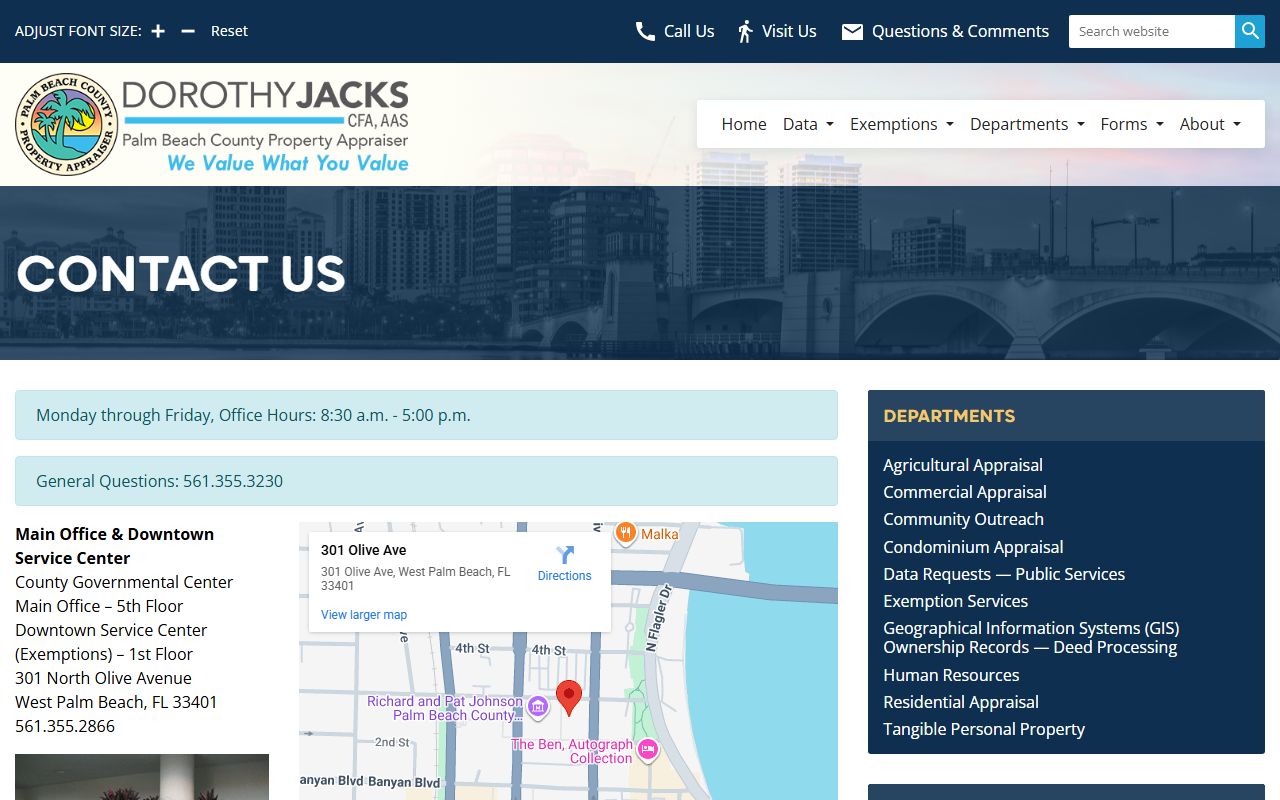The image size is (1280, 800).
Task: Open the Visit Us link
Action: [x=777, y=31]
